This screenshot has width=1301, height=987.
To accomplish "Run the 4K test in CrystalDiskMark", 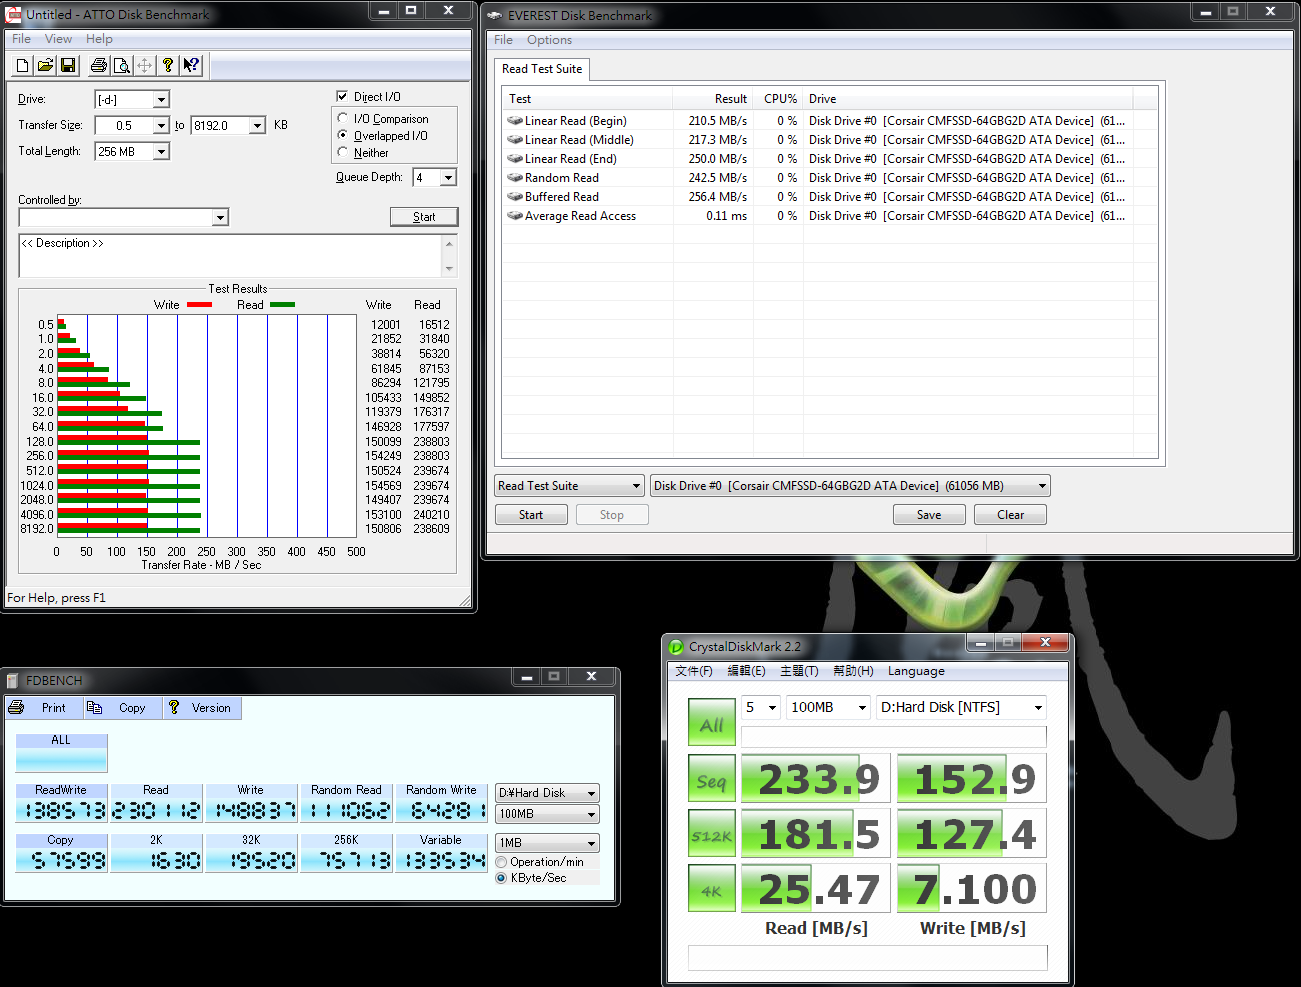I will 711,889.
